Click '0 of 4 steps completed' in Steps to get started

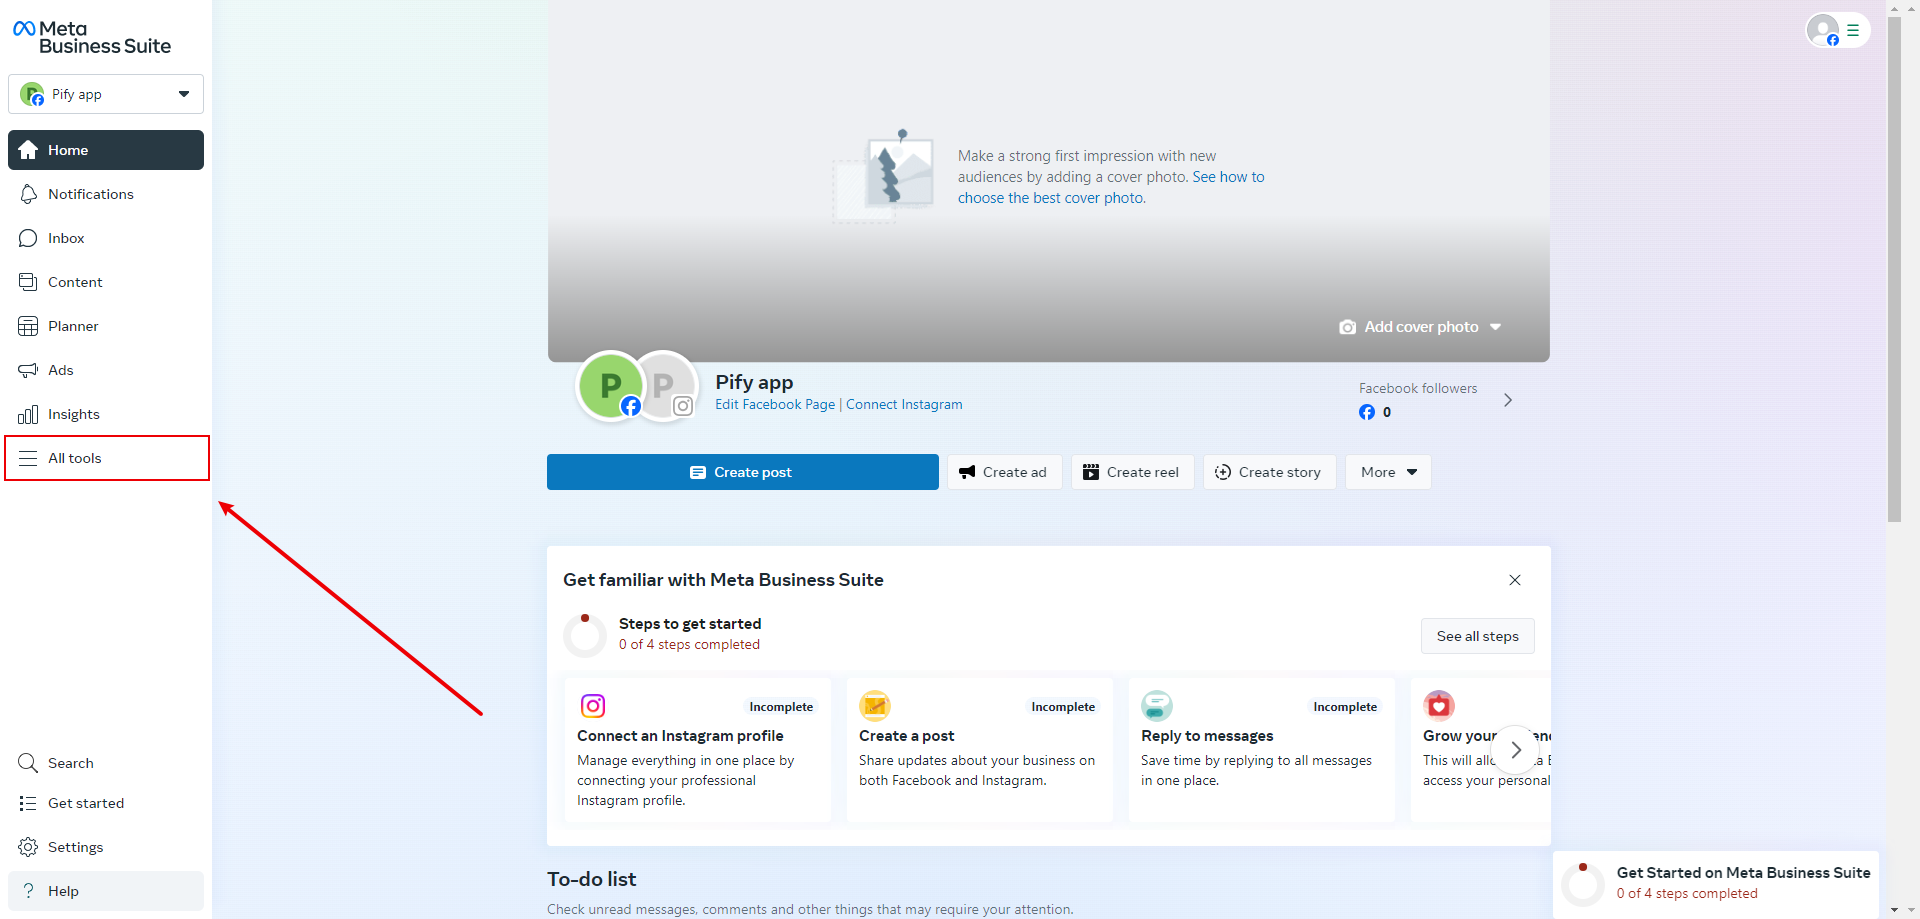coord(689,645)
